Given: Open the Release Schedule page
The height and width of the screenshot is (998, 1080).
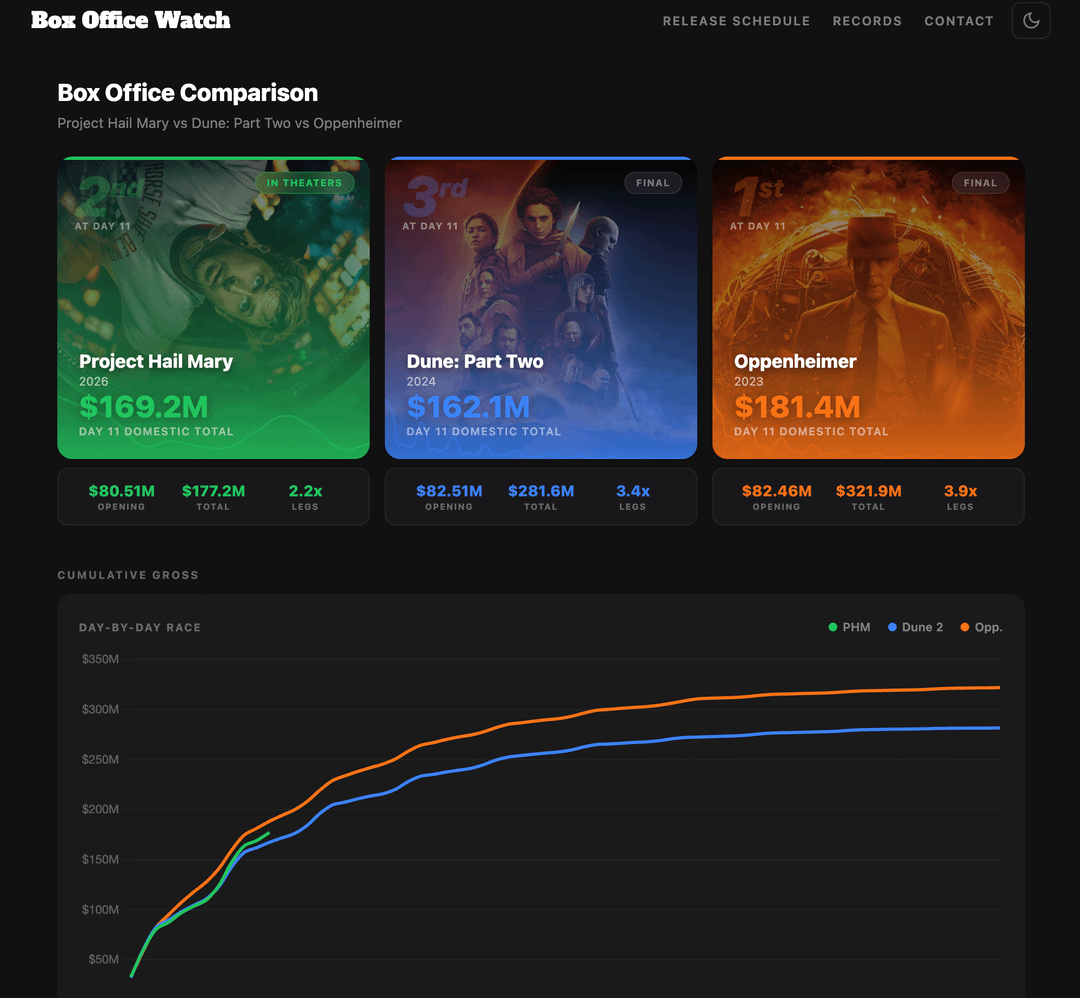Looking at the screenshot, I should 736,21.
